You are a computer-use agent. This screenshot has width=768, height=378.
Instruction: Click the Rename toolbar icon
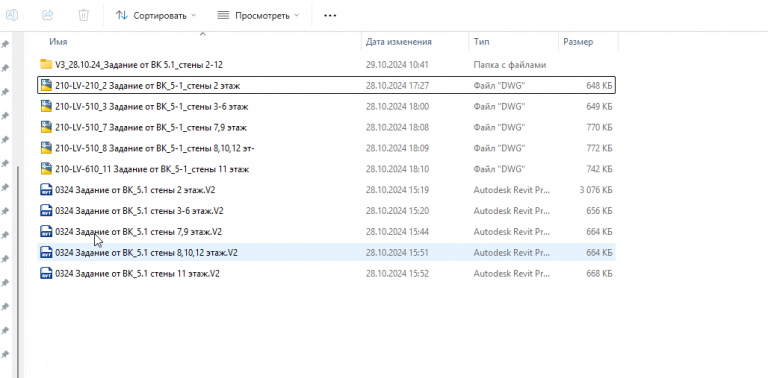[x=12, y=15]
